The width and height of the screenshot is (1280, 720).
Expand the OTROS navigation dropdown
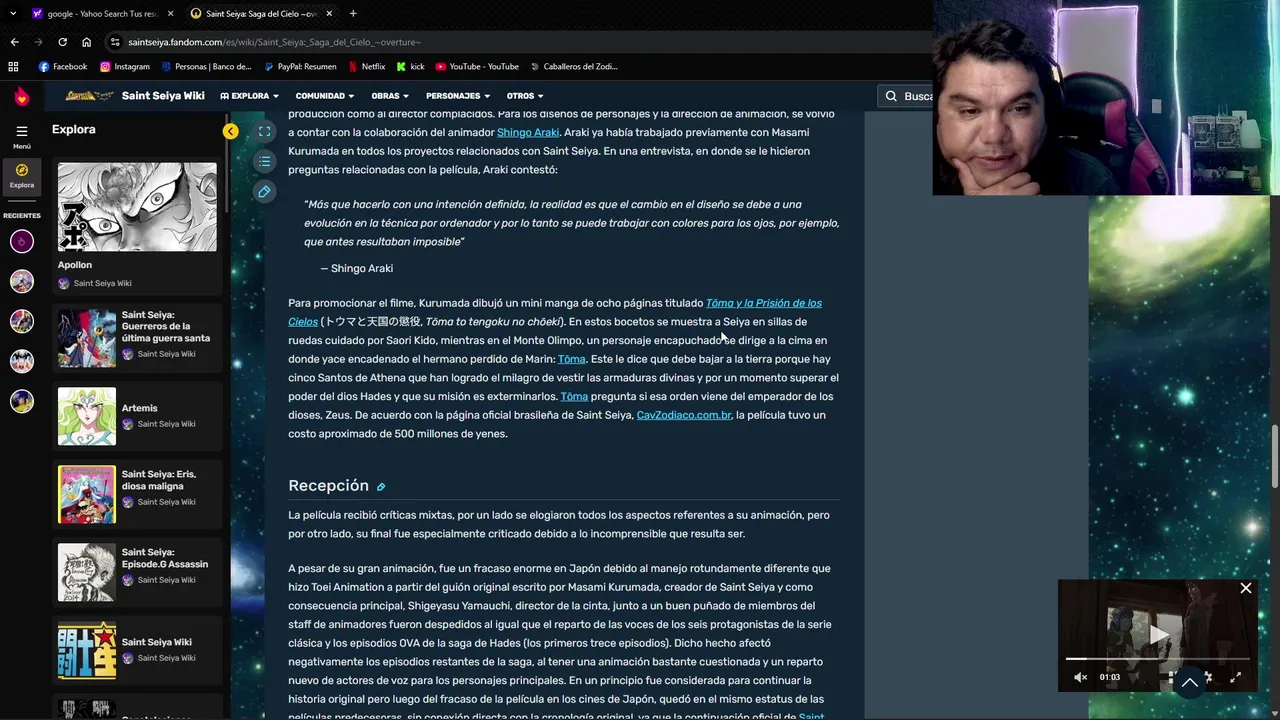[525, 96]
